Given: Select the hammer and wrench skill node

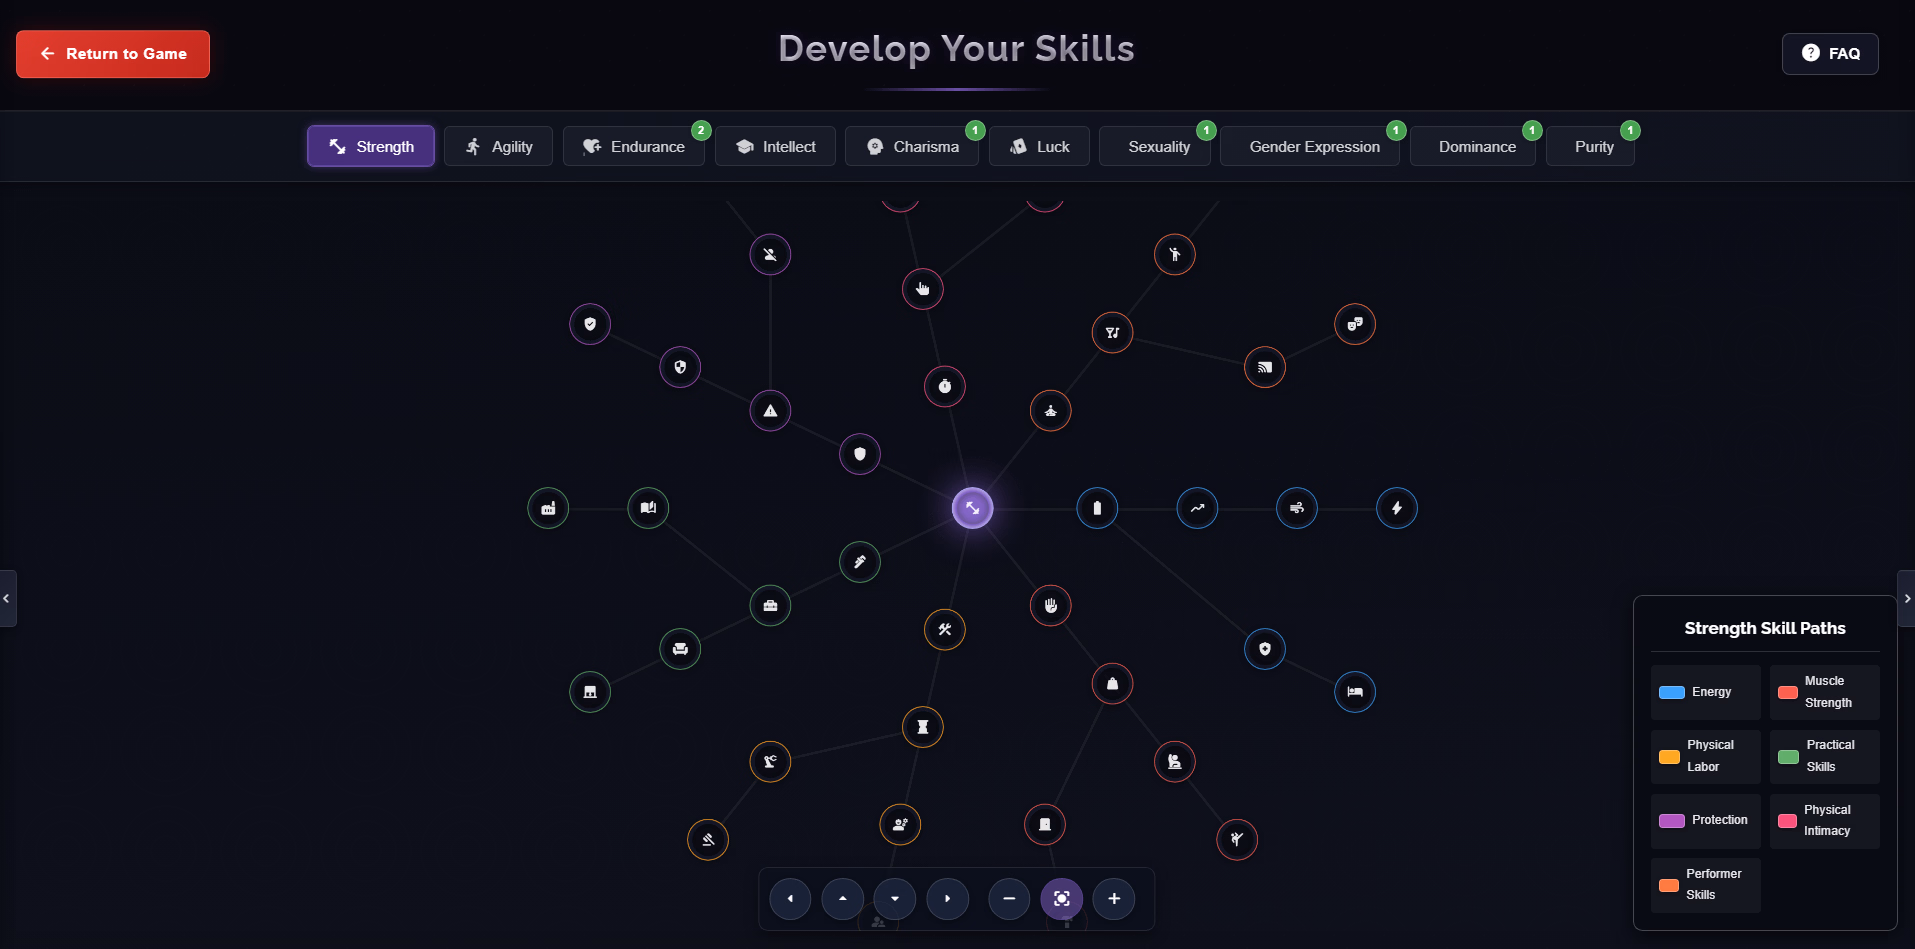Looking at the screenshot, I should [x=945, y=629].
